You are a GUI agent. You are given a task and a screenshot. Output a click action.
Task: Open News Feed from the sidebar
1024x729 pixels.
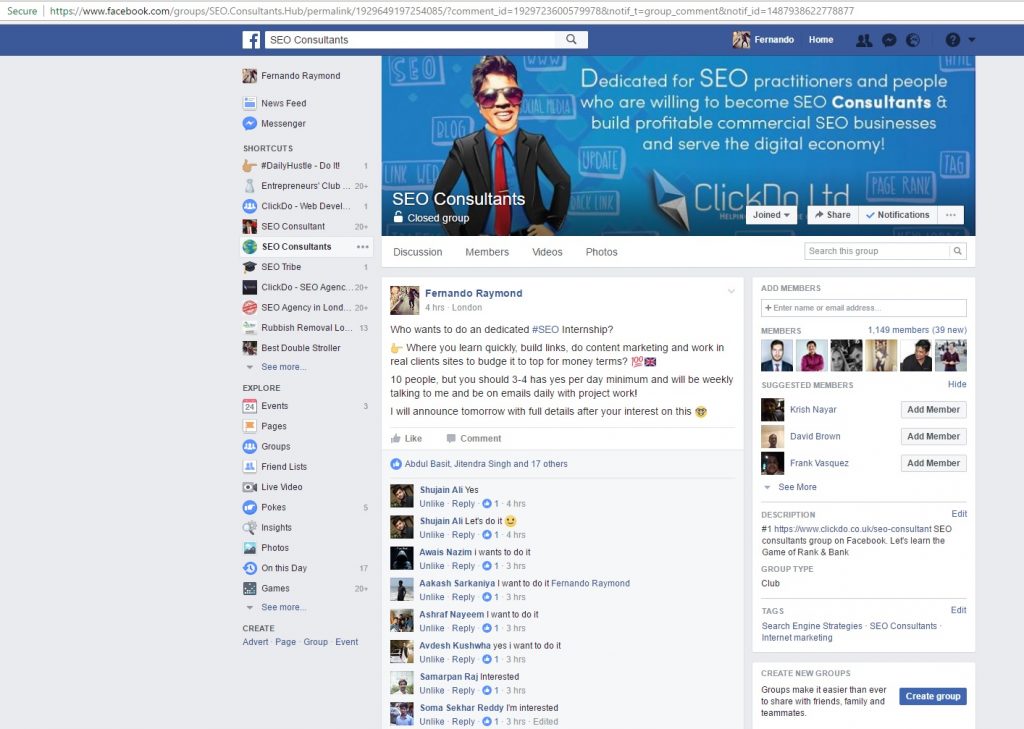click(x=283, y=103)
